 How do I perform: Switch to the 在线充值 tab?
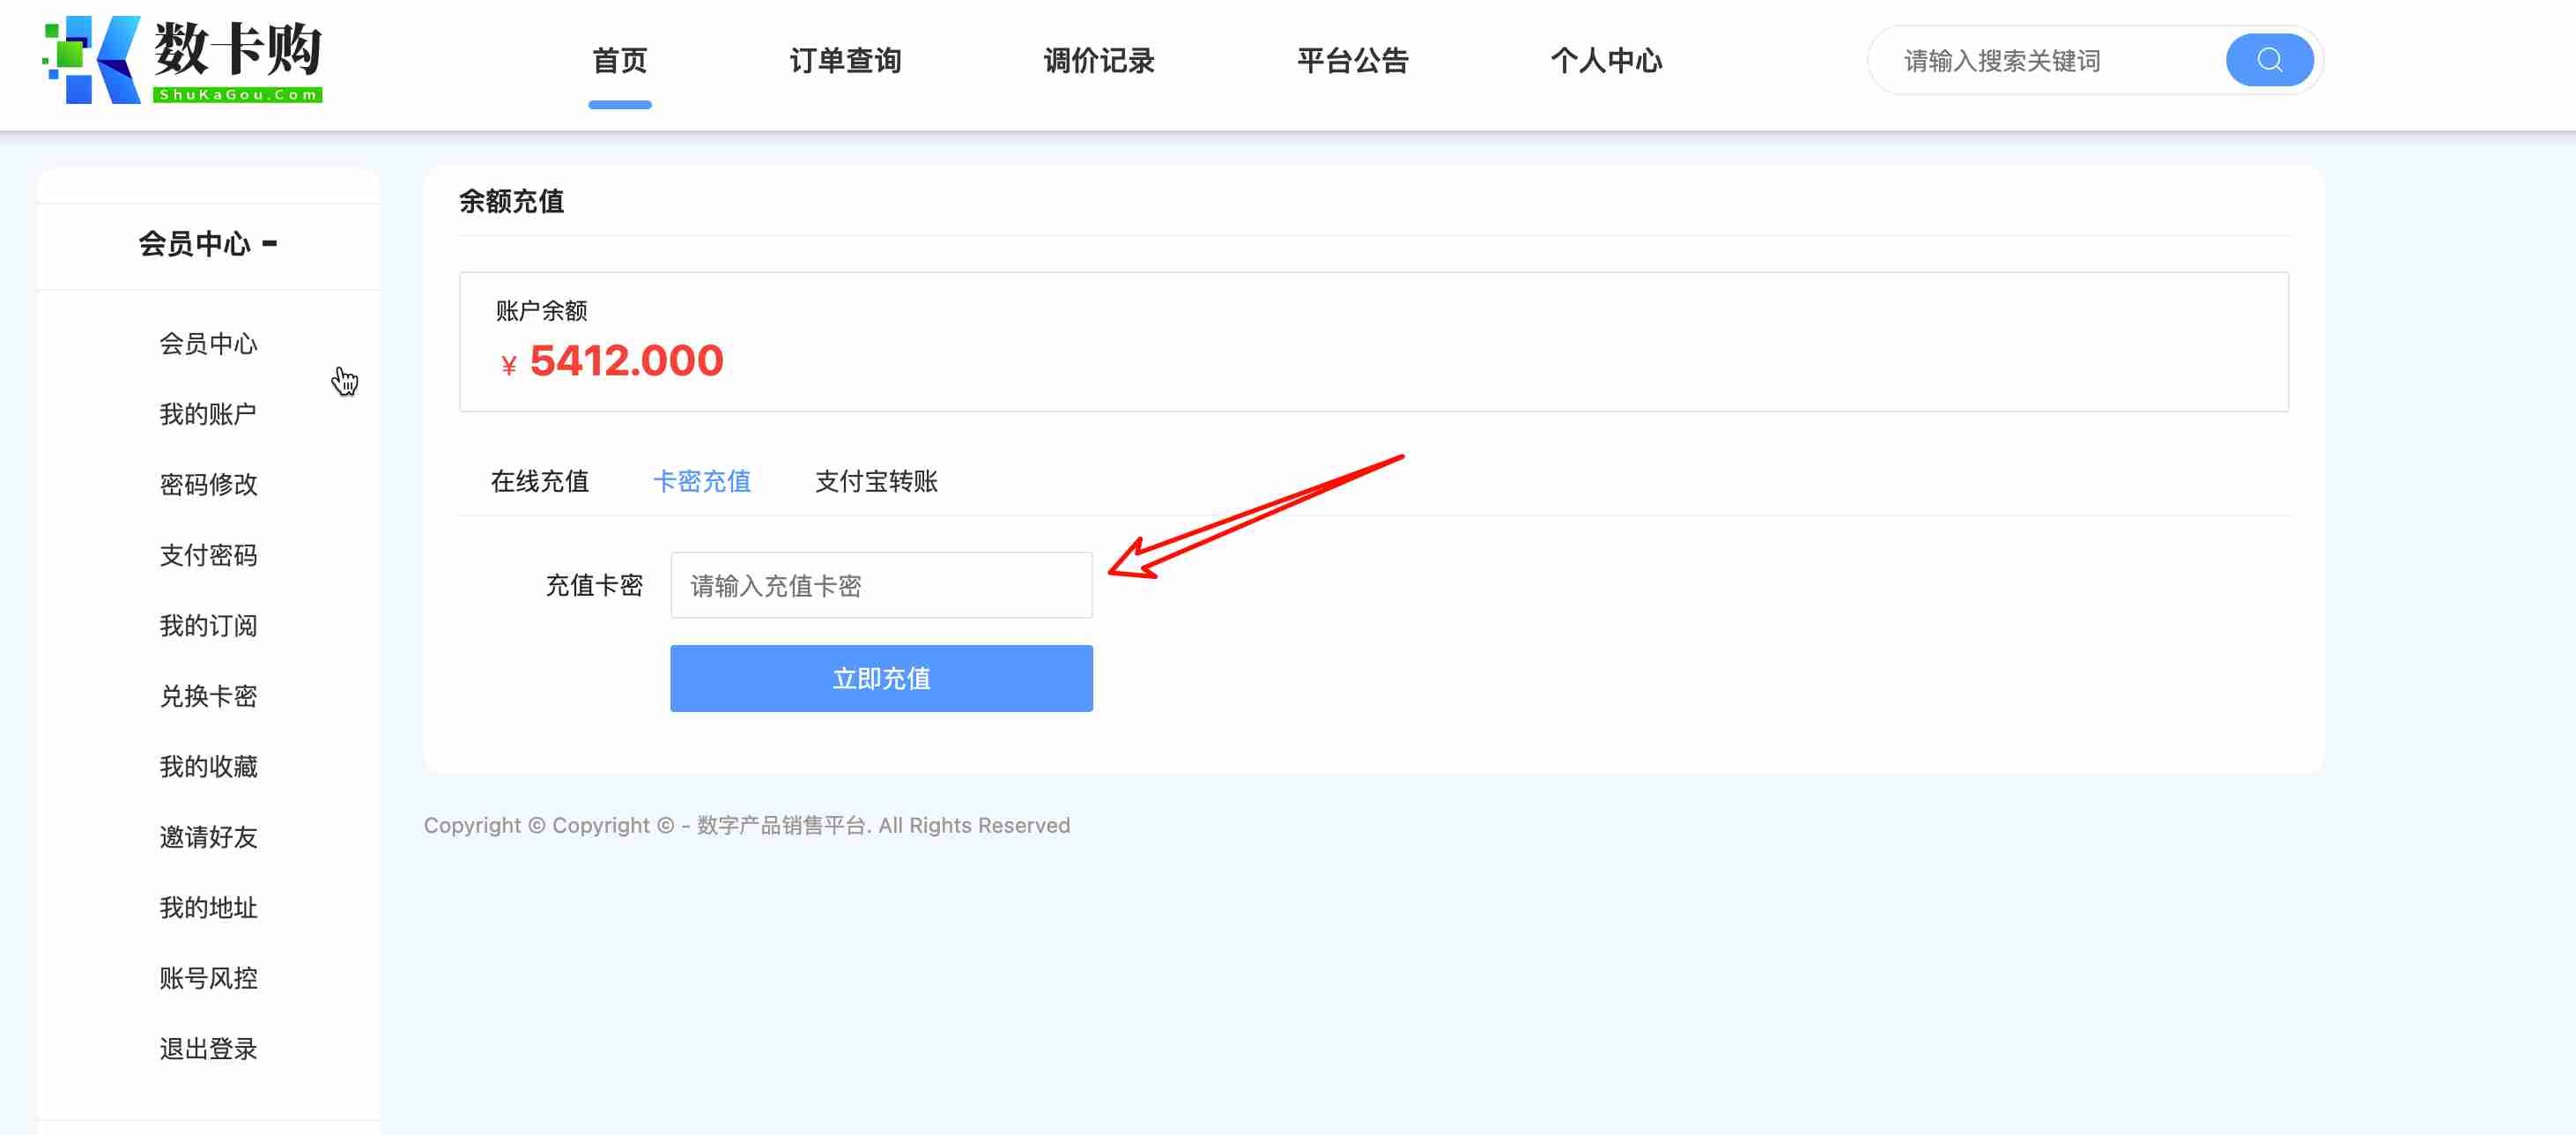tap(539, 482)
